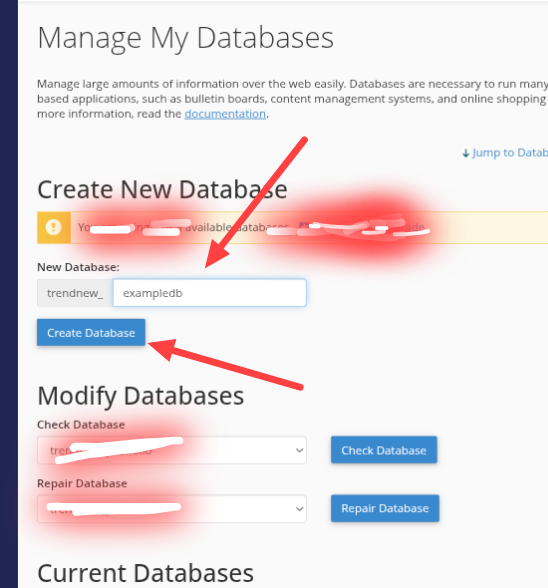
Task: Click the trendnew_ prefix box
Action: 75,292
